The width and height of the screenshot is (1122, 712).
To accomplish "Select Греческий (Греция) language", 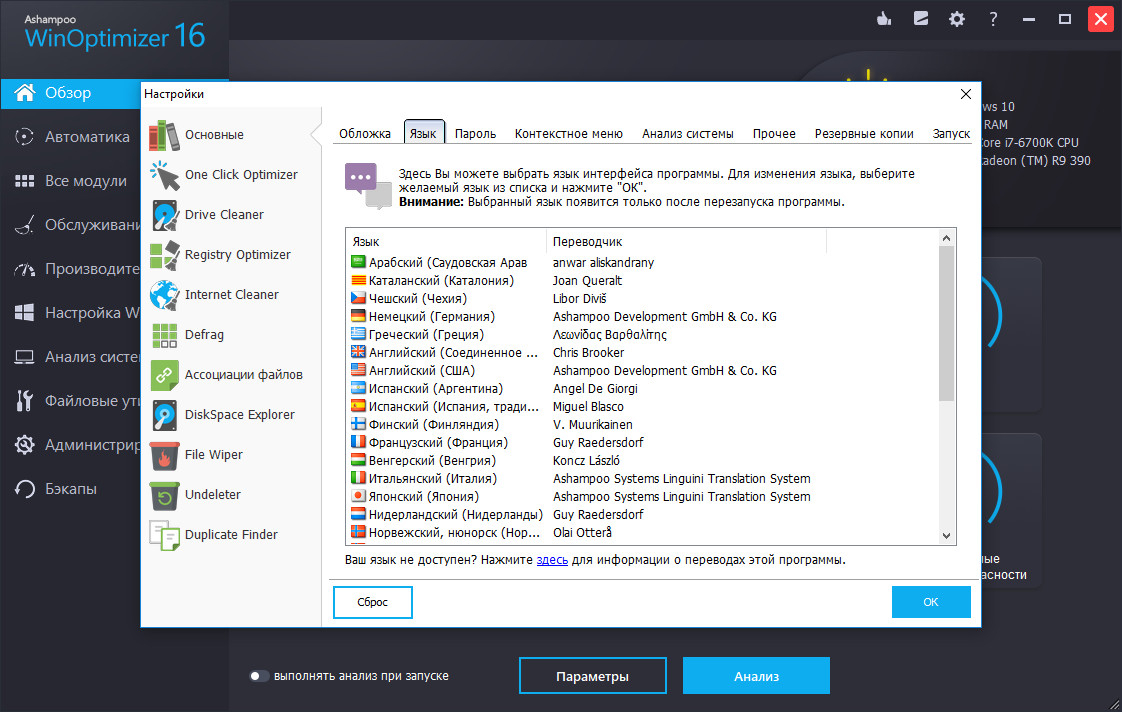I will point(643,335).
